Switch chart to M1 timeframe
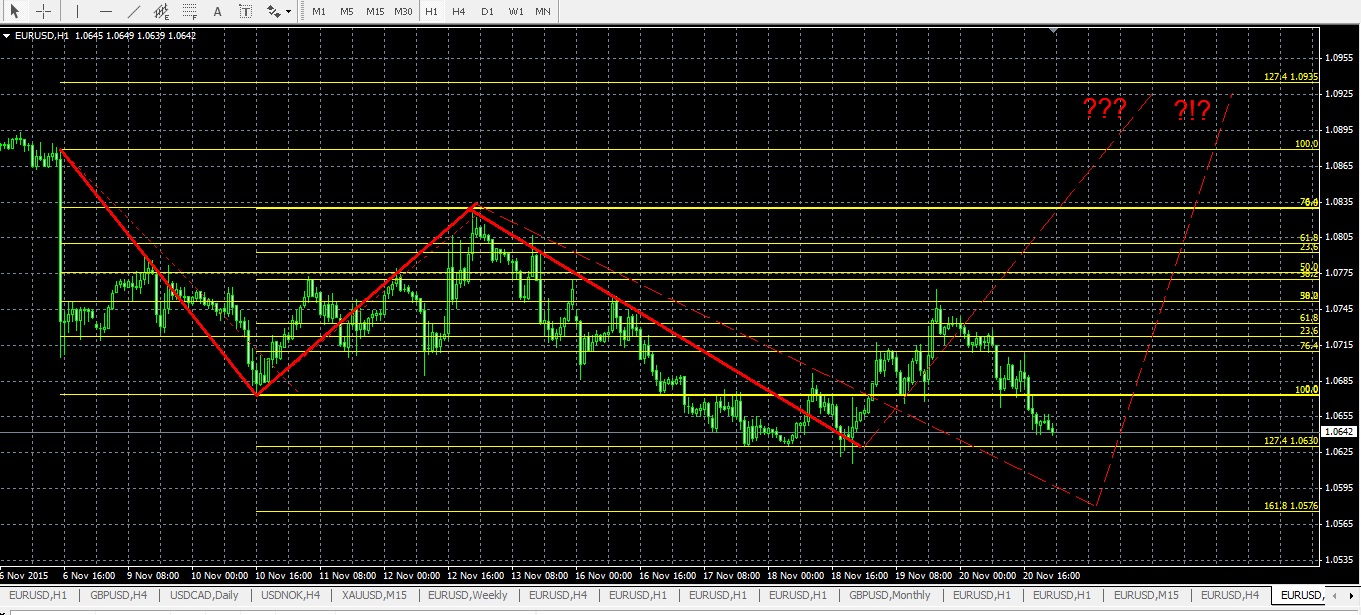This screenshot has width=1361, height=615. pos(319,11)
